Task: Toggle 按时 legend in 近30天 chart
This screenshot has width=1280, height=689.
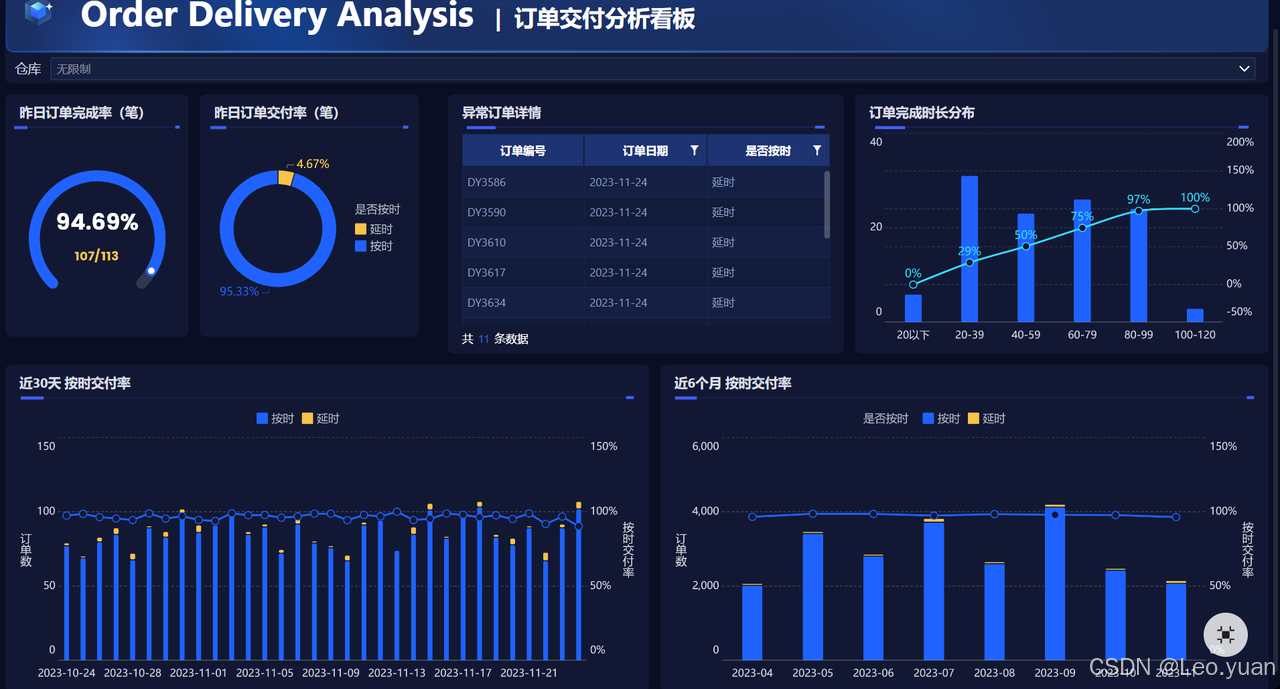Action: pyautogui.click(x=275, y=419)
